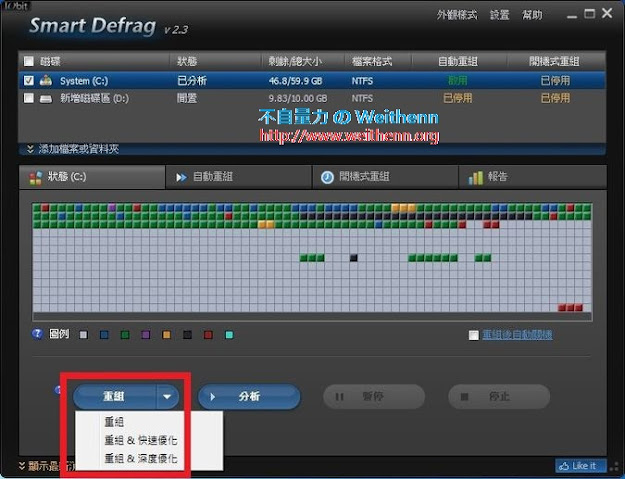Click the white free-space legend swatch
The image size is (625, 479).
point(83,335)
